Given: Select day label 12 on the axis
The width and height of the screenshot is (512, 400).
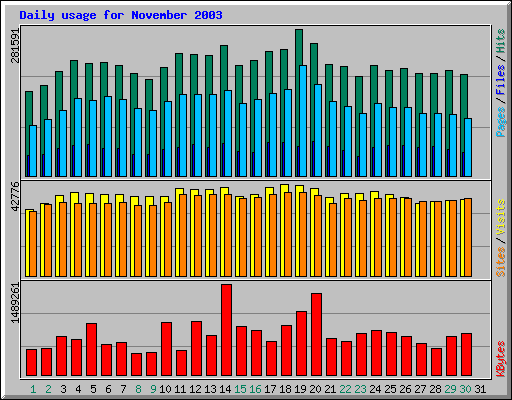Looking at the screenshot, I should coord(195,389).
